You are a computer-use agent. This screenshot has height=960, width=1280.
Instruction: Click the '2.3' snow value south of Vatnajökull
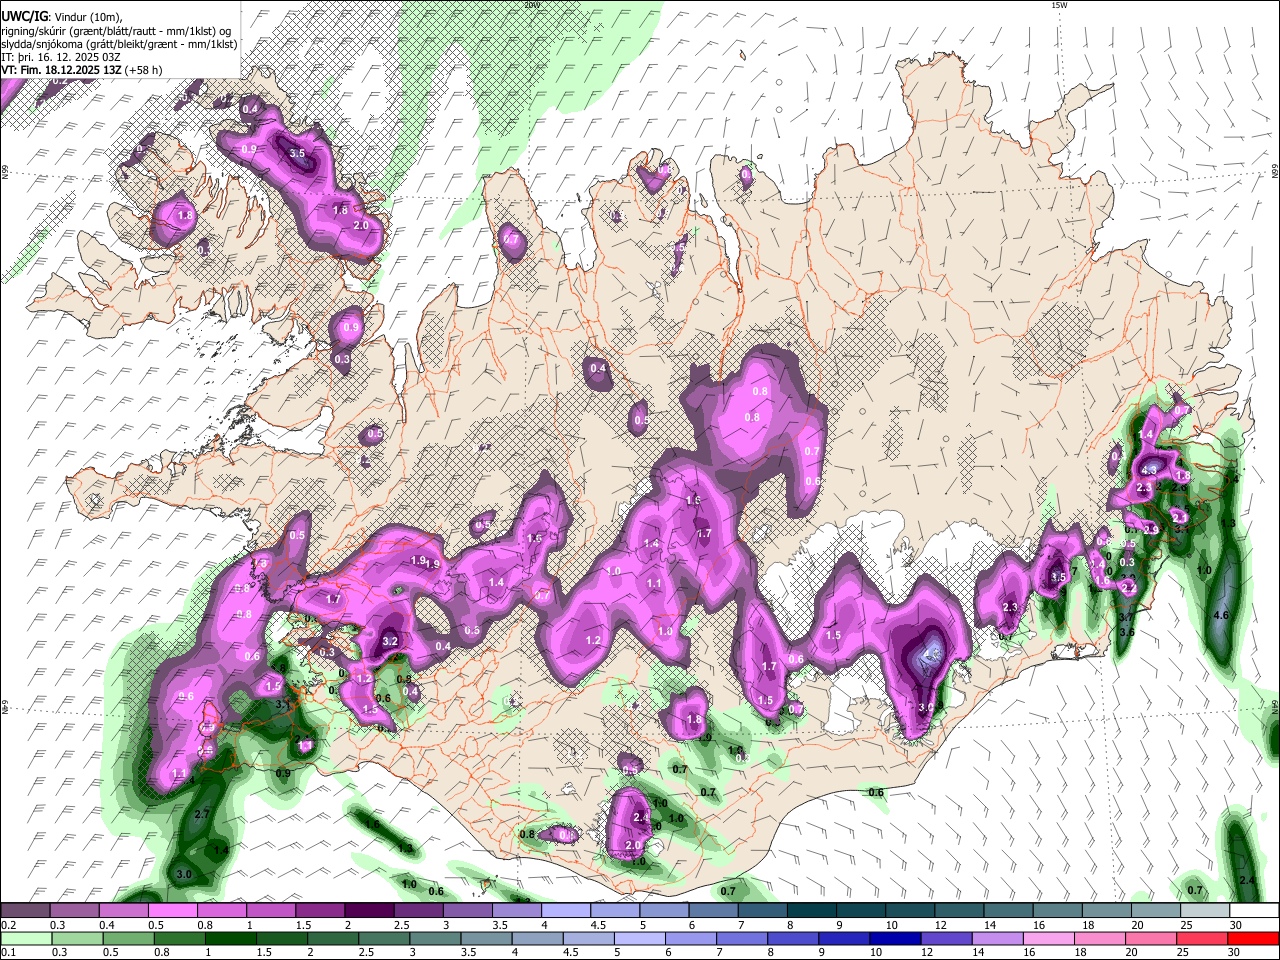click(1010, 608)
